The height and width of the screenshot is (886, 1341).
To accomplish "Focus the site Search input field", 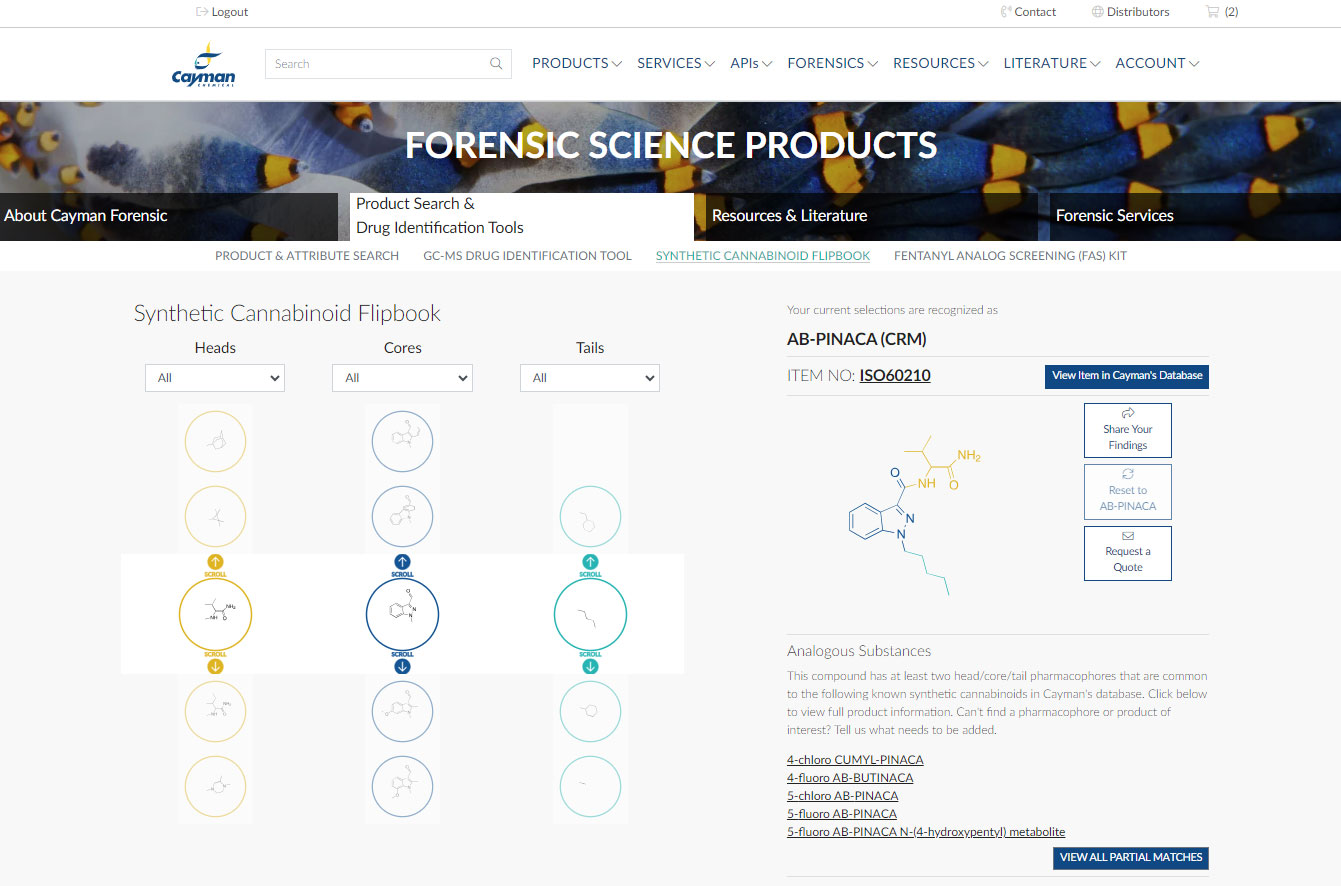I will coord(378,64).
